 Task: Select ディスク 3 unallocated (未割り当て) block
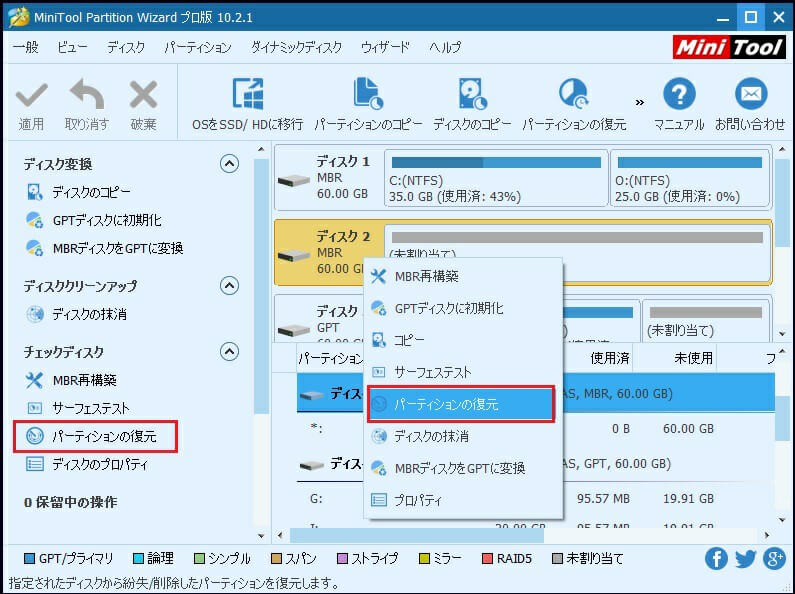(x=706, y=320)
